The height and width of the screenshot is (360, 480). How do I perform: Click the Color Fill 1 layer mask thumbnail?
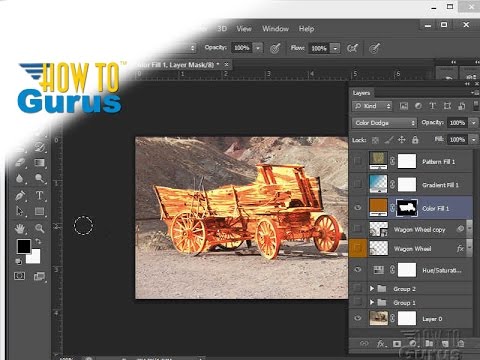coord(407,208)
